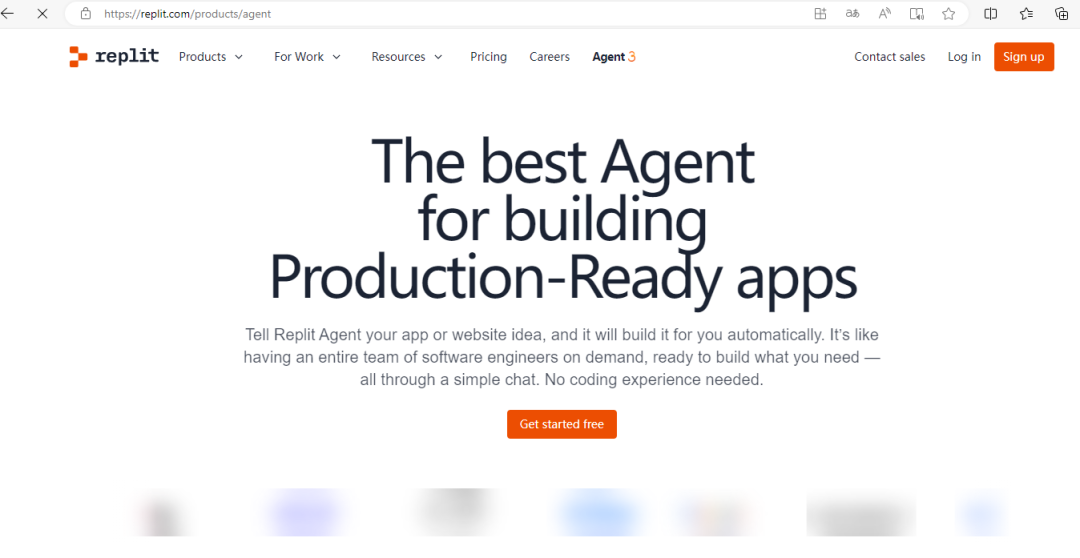Go to the Careers page
Image resolution: width=1080 pixels, height=558 pixels.
tap(549, 57)
